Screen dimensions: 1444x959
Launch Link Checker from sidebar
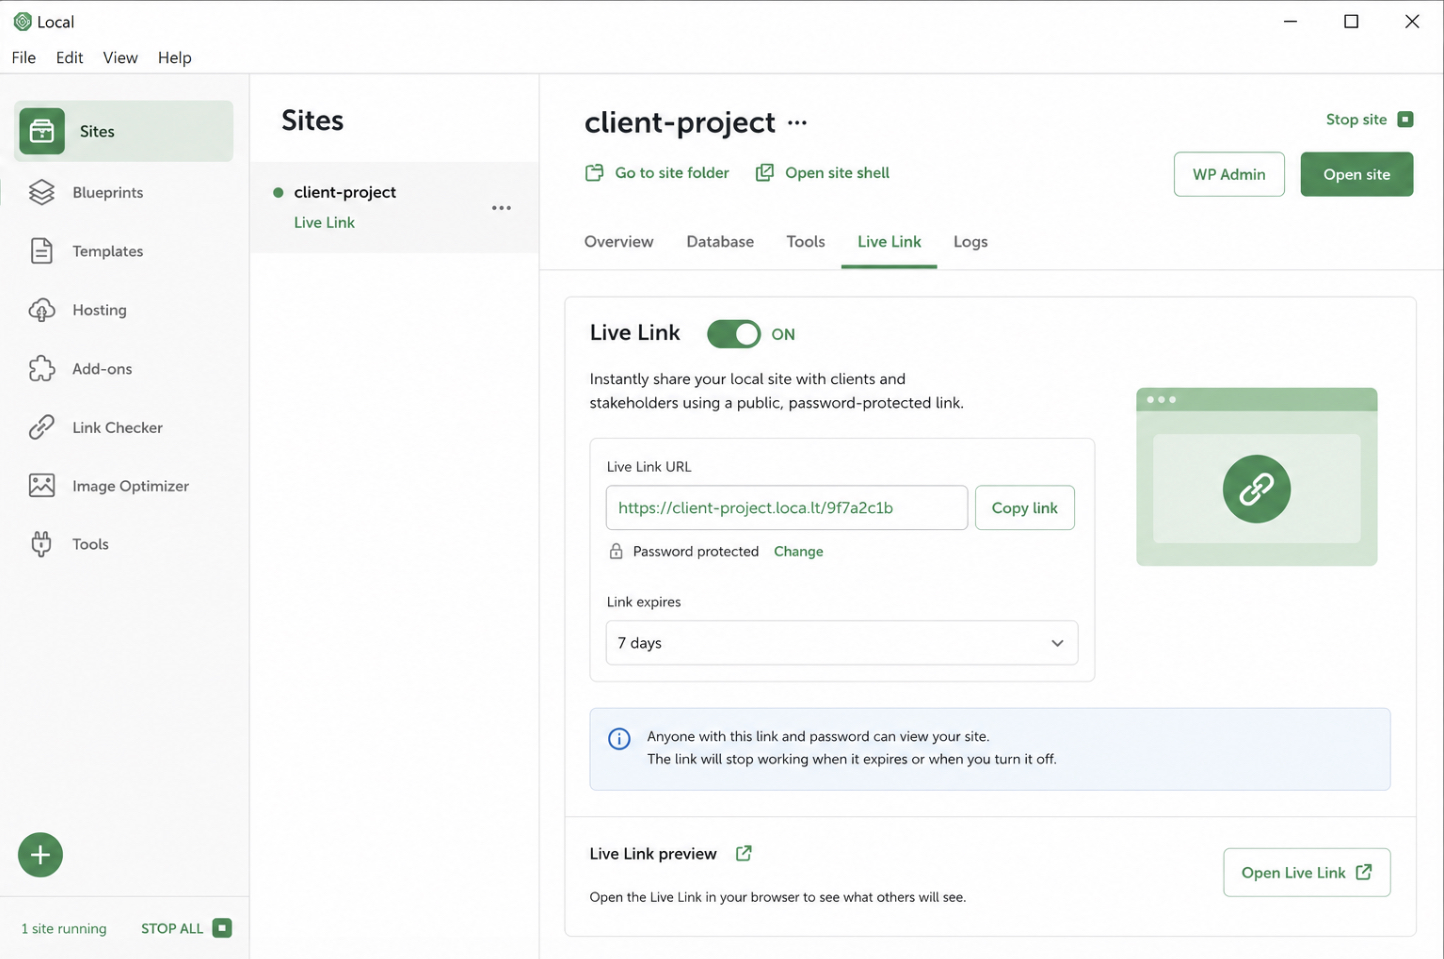[x=117, y=427]
